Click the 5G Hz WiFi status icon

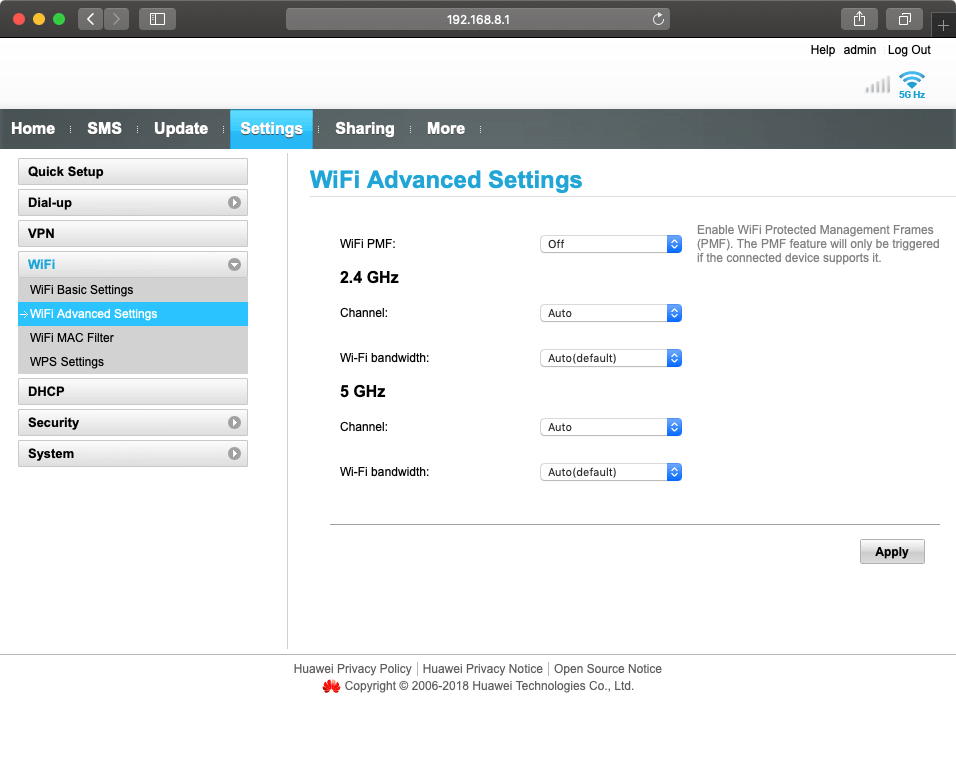click(x=911, y=83)
